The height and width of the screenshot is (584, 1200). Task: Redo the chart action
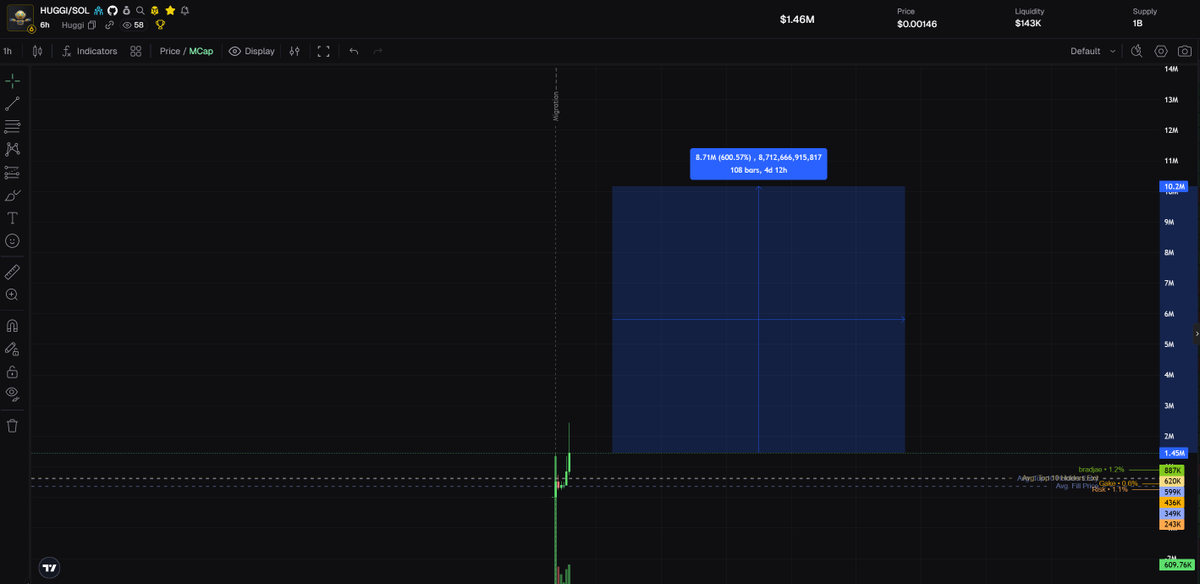pyautogui.click(x=378, y=51)
